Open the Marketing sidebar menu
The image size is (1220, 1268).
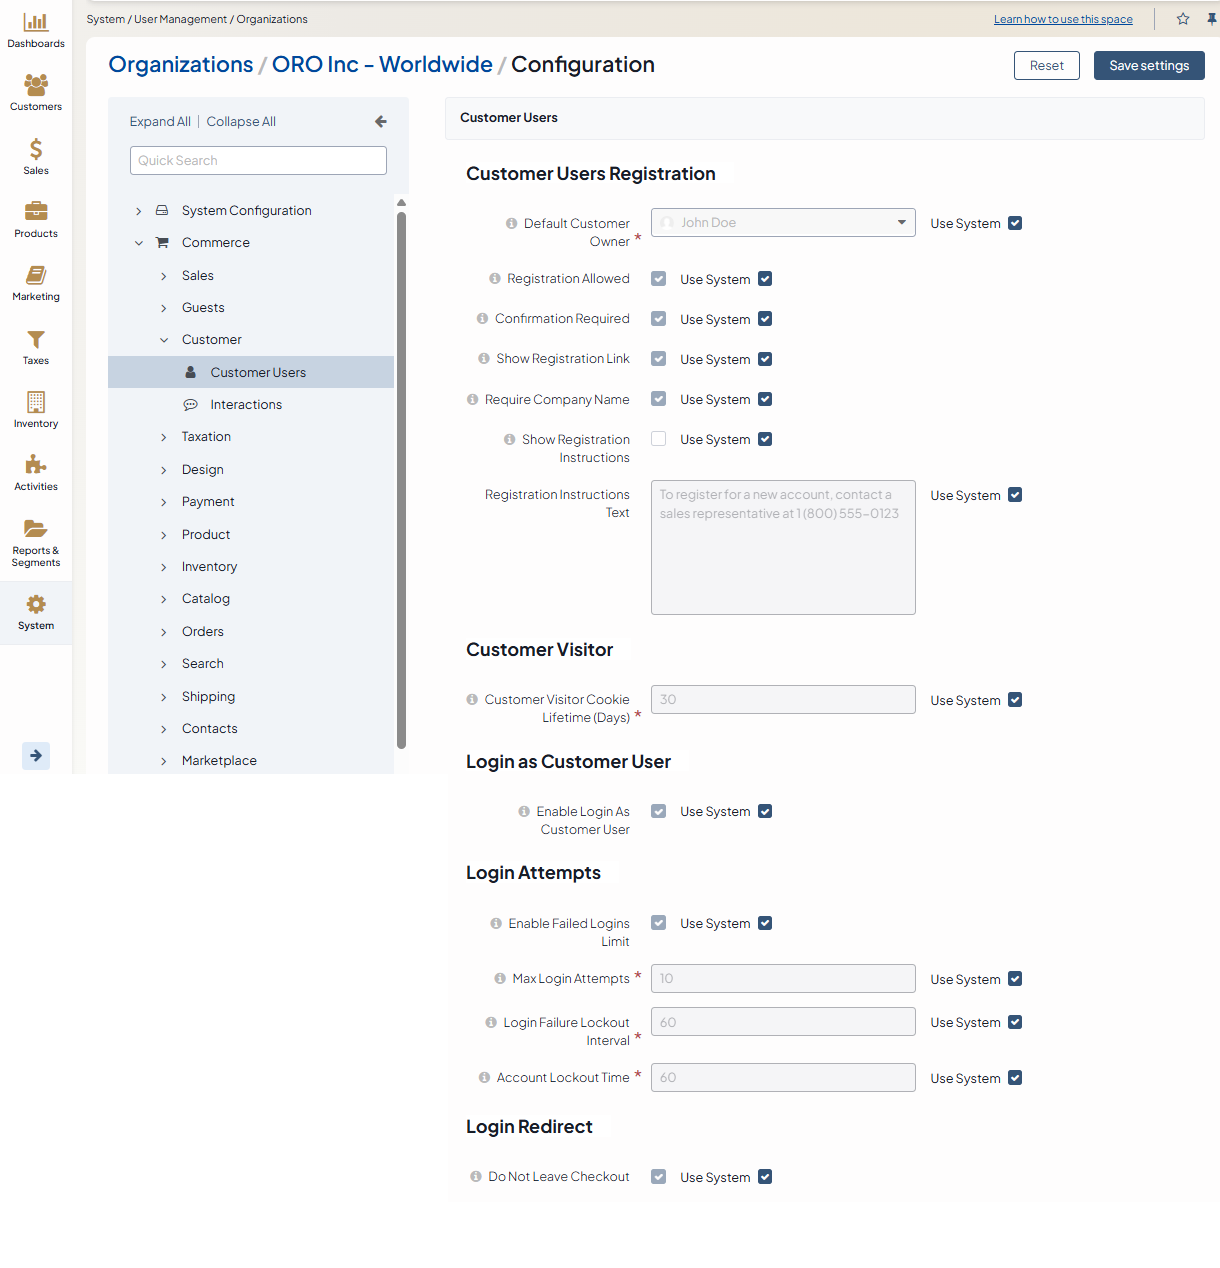click(x=36, y=283)
